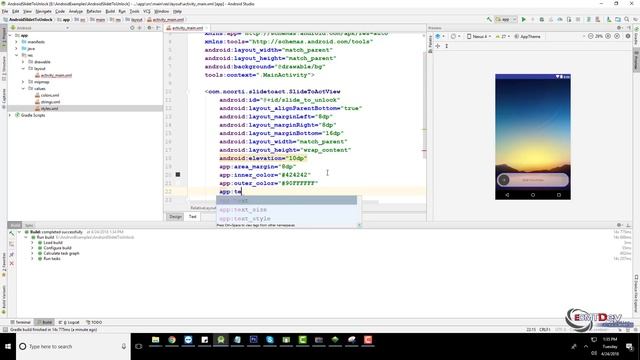Click the Make Project hammer icon
The height and width of the screenshot is (360, 640).
[x=489, y=19]
